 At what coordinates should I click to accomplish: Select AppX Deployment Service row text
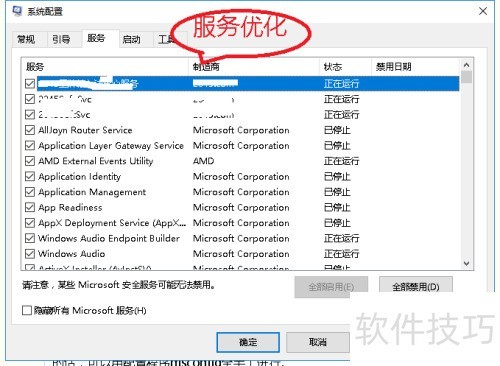112,223
